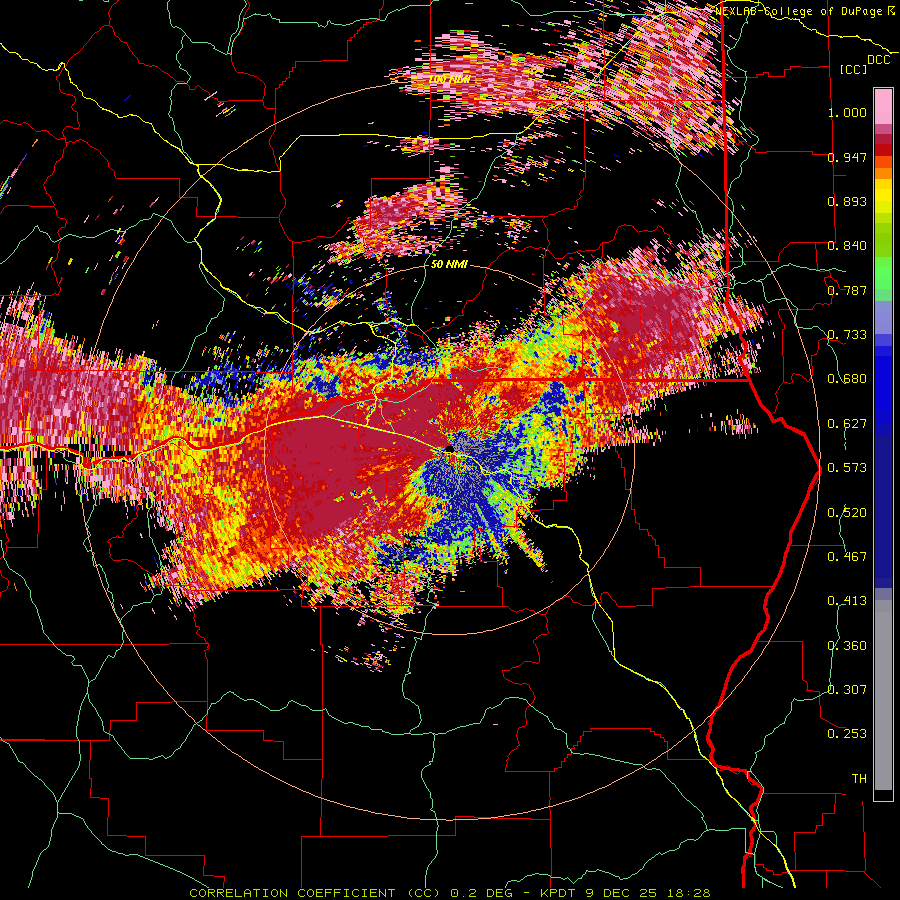The height and width of the screenshot is (900, 900).
Task: Click the Correlation Coefficient KPDT caption
Action: coord(450,893)
